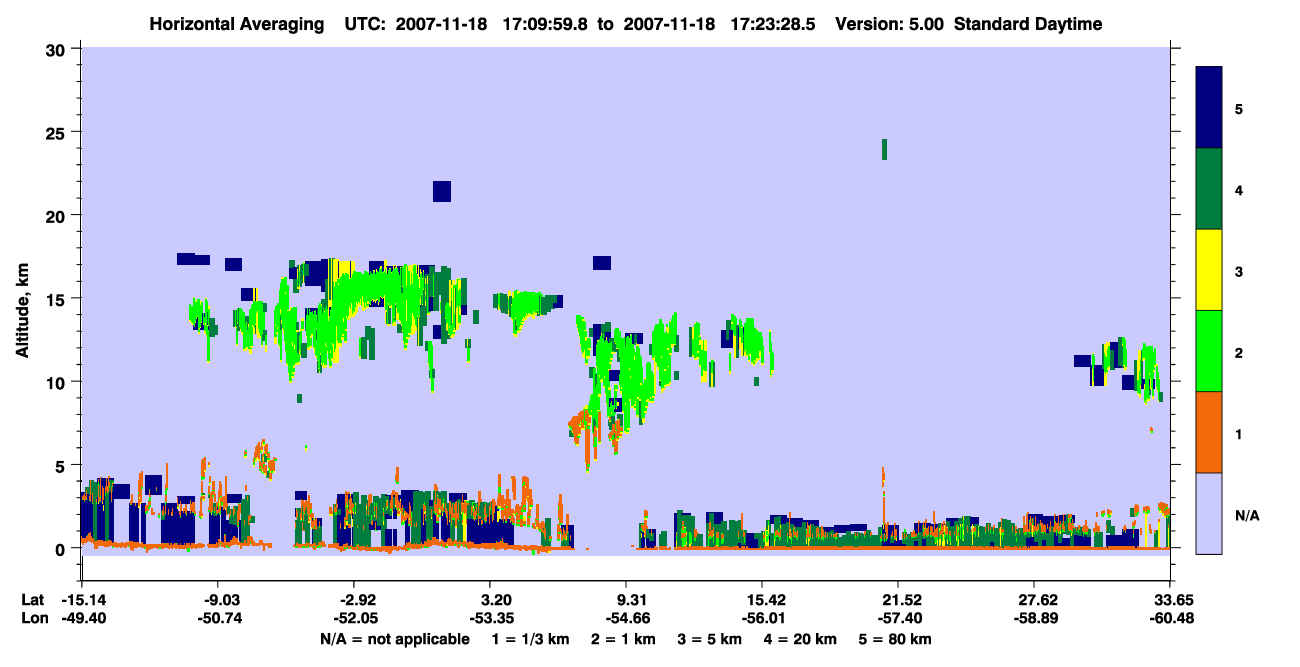Screen dimensions: 1300x667
Task: Click the longitude value -52.05
Action: tap(355, 618)
